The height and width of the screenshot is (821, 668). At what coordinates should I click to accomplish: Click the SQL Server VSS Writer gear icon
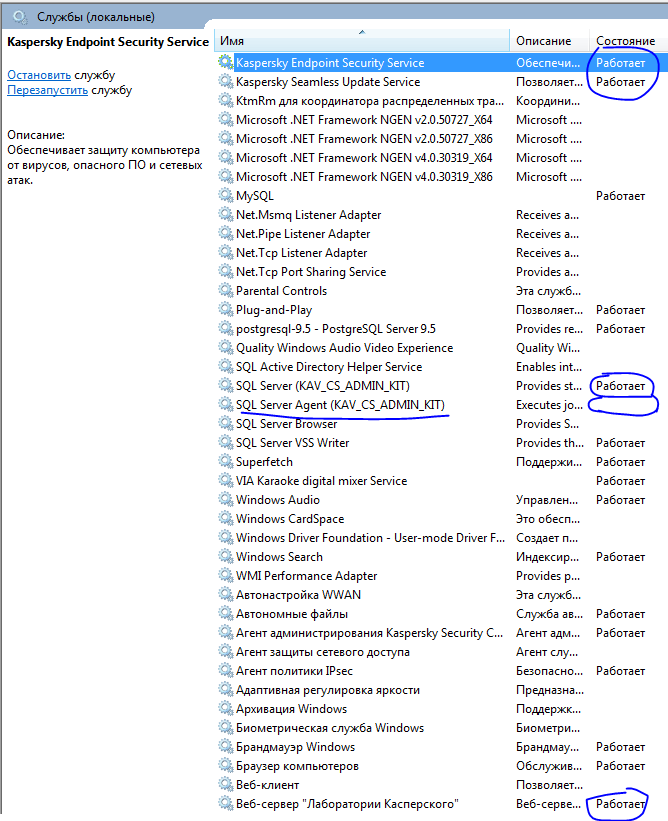[x=226, y=442]
